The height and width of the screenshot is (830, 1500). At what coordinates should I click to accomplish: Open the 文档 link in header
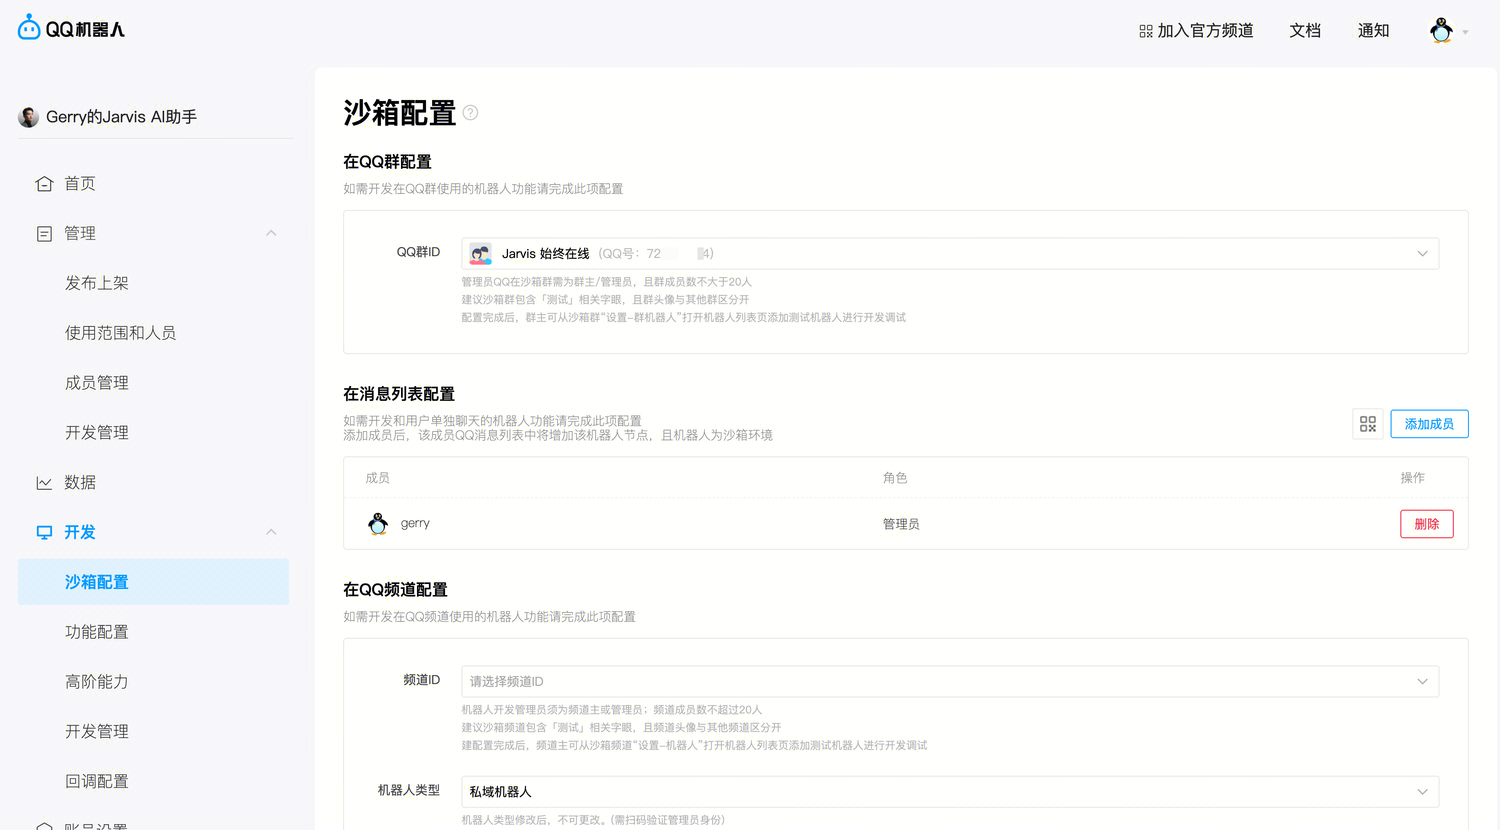pos(1305,31)
